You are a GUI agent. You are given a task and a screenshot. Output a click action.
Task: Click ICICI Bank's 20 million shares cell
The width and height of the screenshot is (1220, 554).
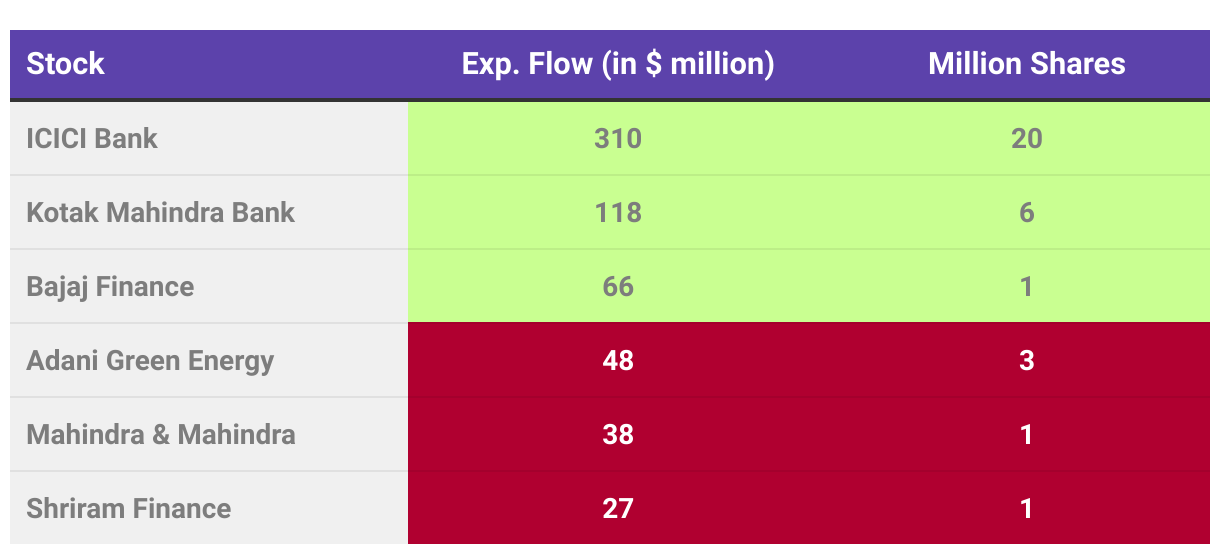[x=1027, y=138]
